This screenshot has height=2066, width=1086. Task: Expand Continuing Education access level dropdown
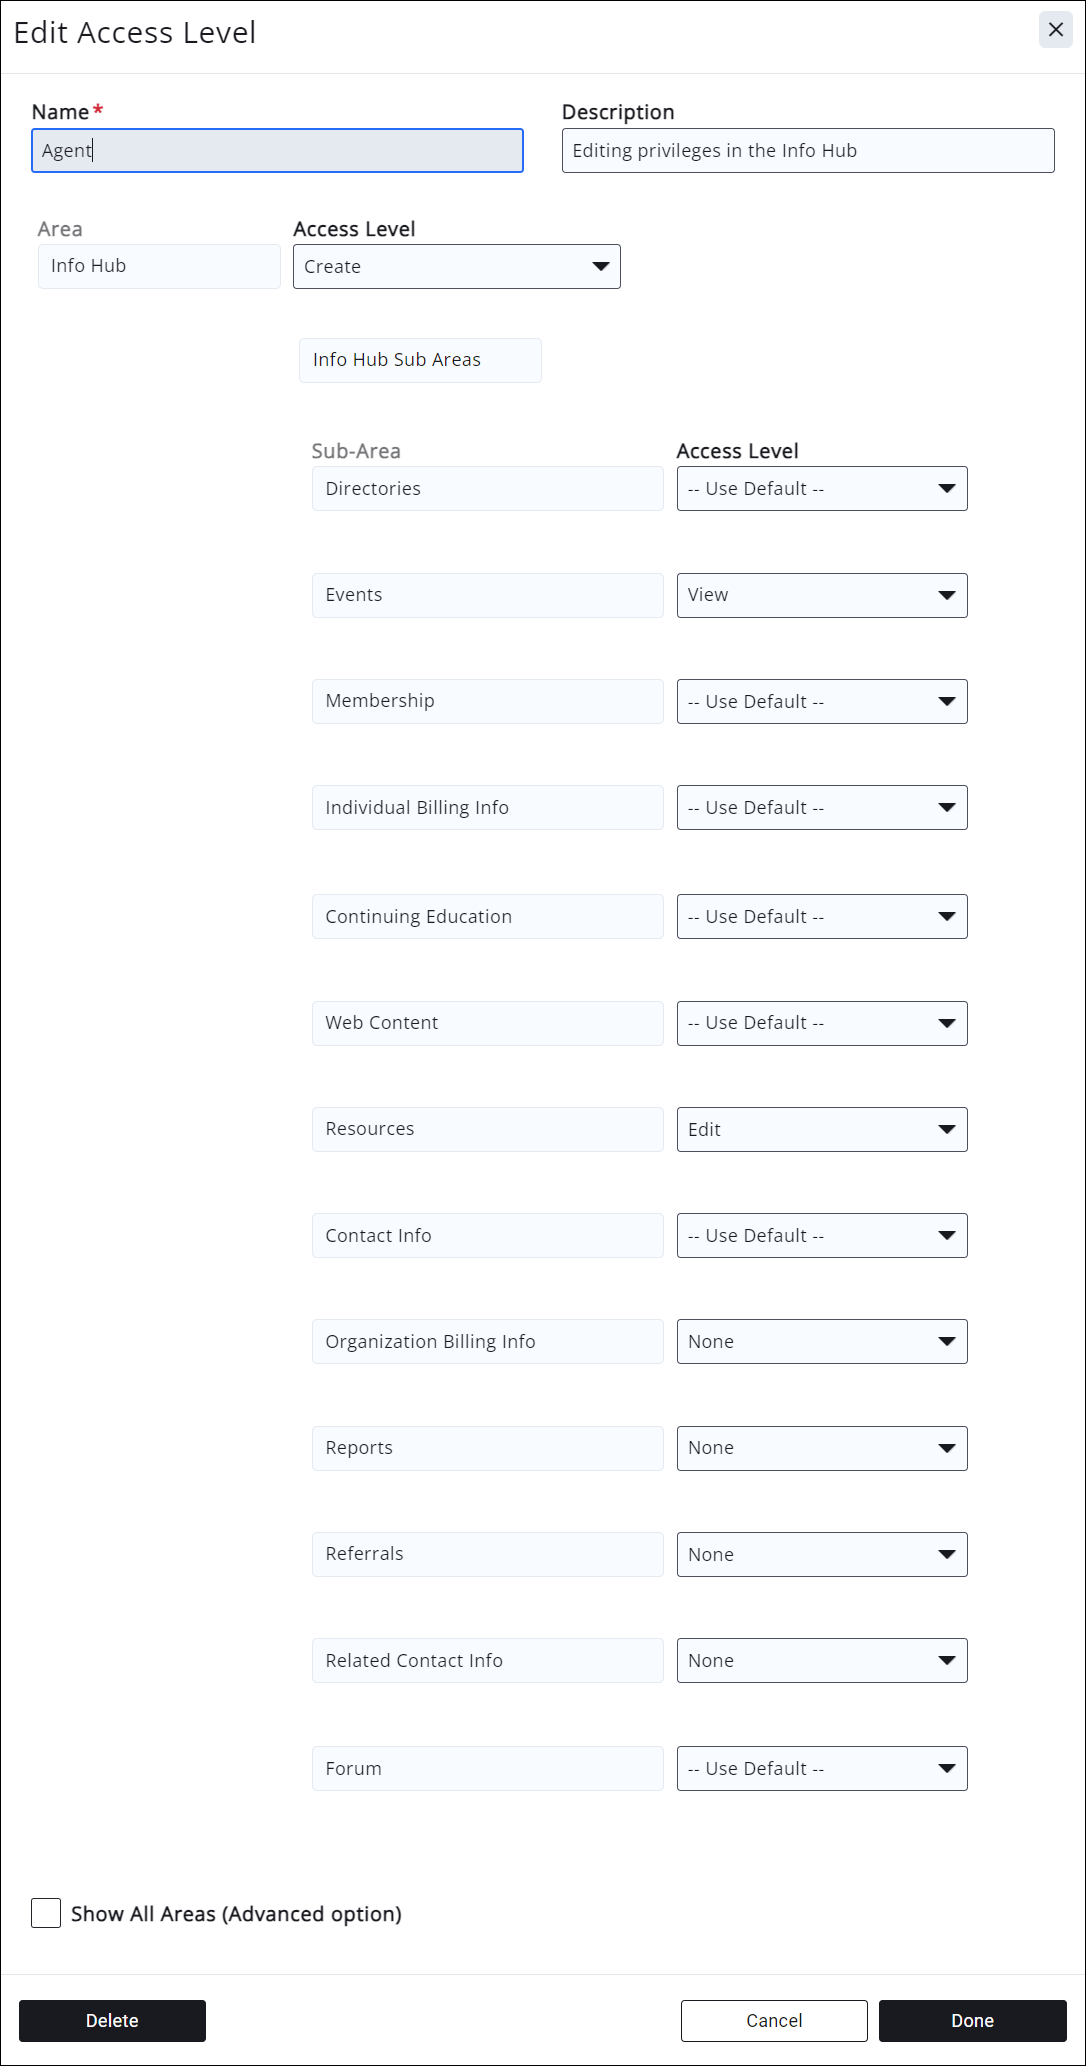(821, 917)
